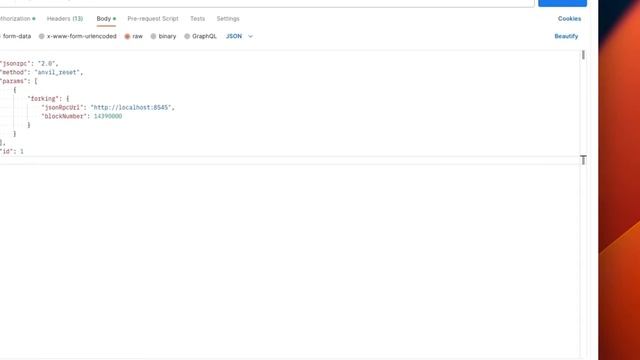Screen dimensions: 640x360
Task: Click the "jsonRpcUrl" key
Action: click(61, 107)
